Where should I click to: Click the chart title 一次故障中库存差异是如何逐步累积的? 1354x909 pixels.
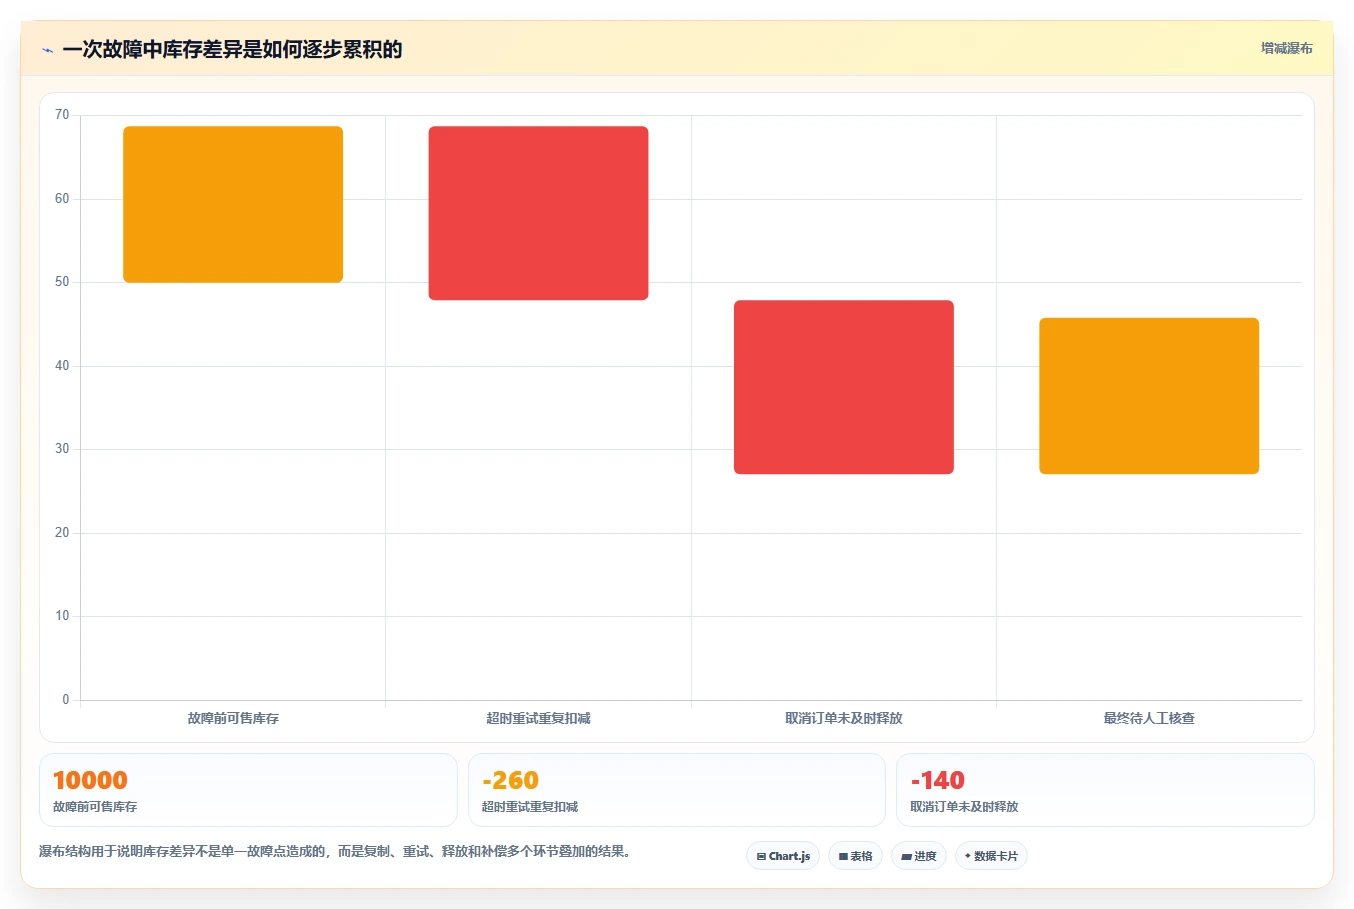[x=232, y=49]
